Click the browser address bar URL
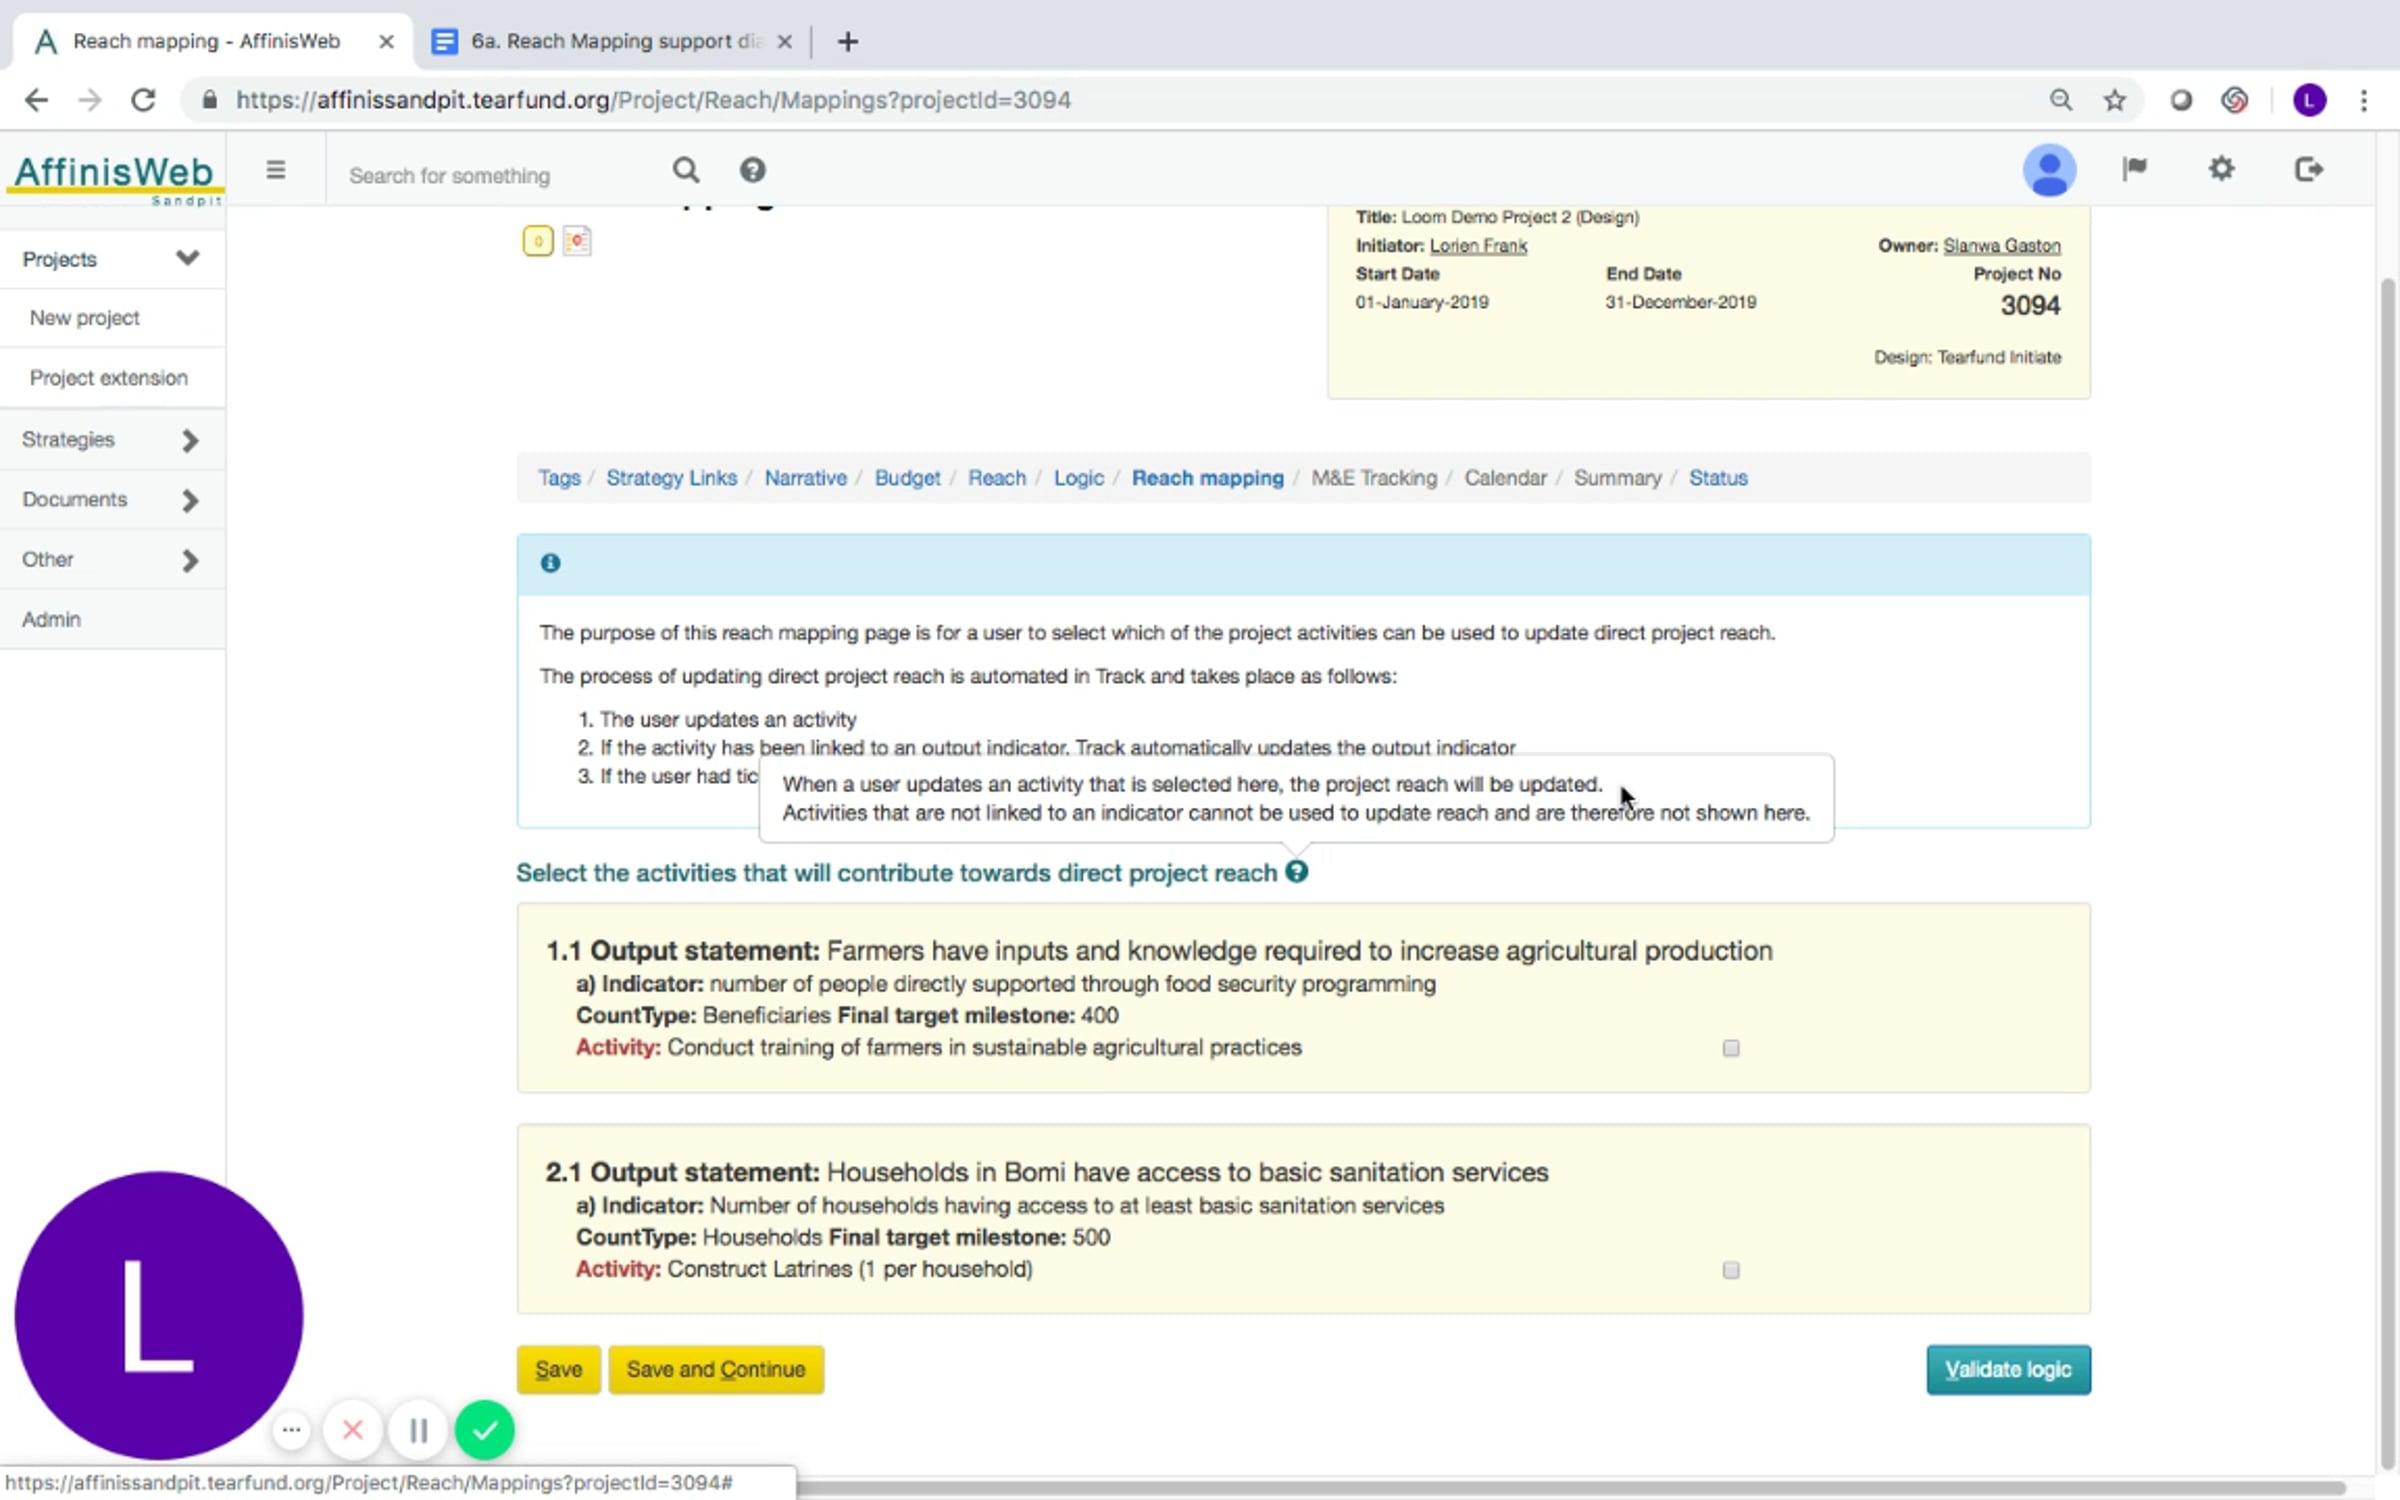This screenshot has width=2400, height=1500. 653,100
